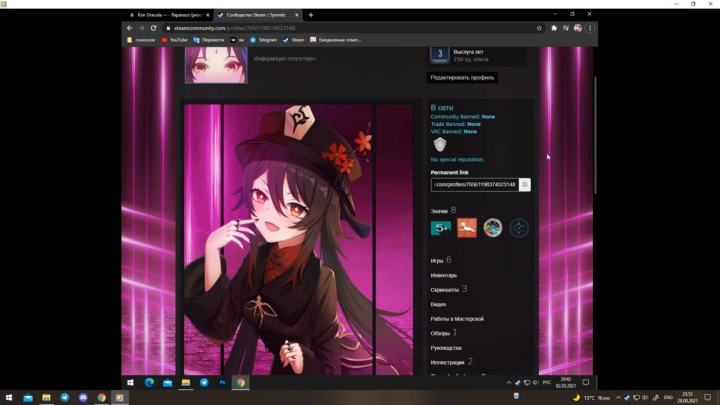
Task: Click the 20:42 clock in recorded taskbar
Action: point(566,382)
